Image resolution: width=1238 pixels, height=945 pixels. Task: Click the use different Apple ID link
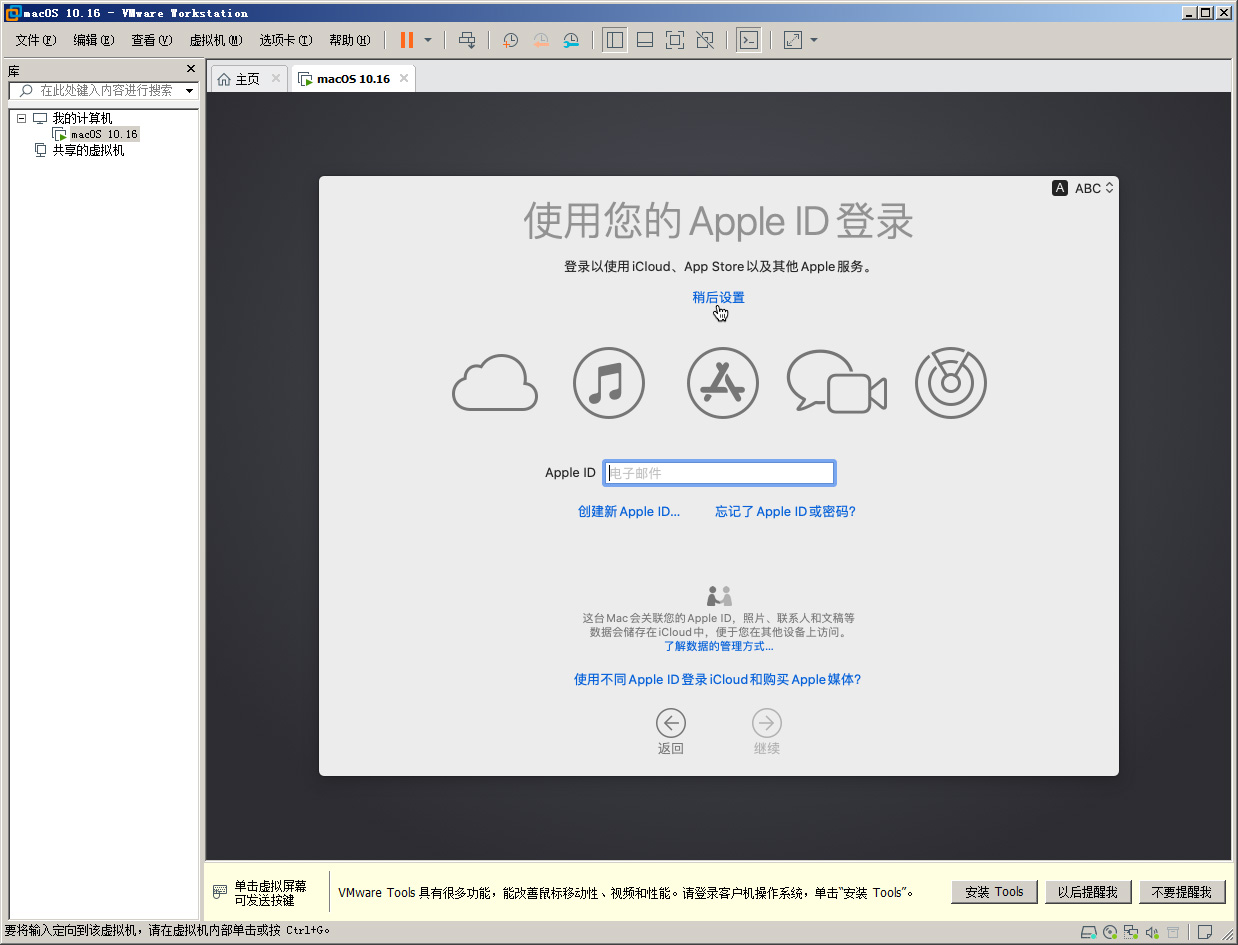tap(717, 679)
